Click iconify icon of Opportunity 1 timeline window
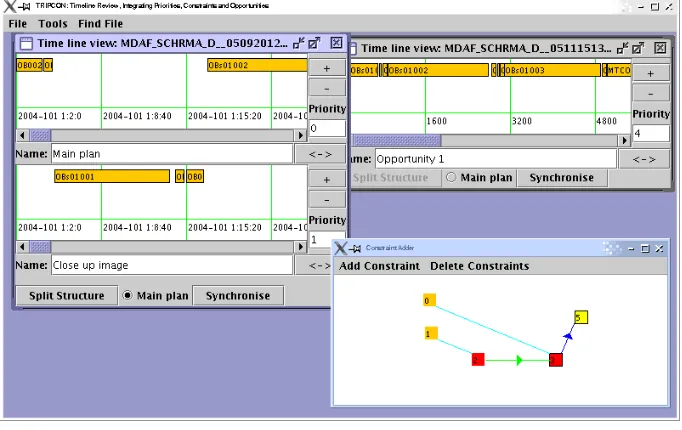 tap(623, 48)
